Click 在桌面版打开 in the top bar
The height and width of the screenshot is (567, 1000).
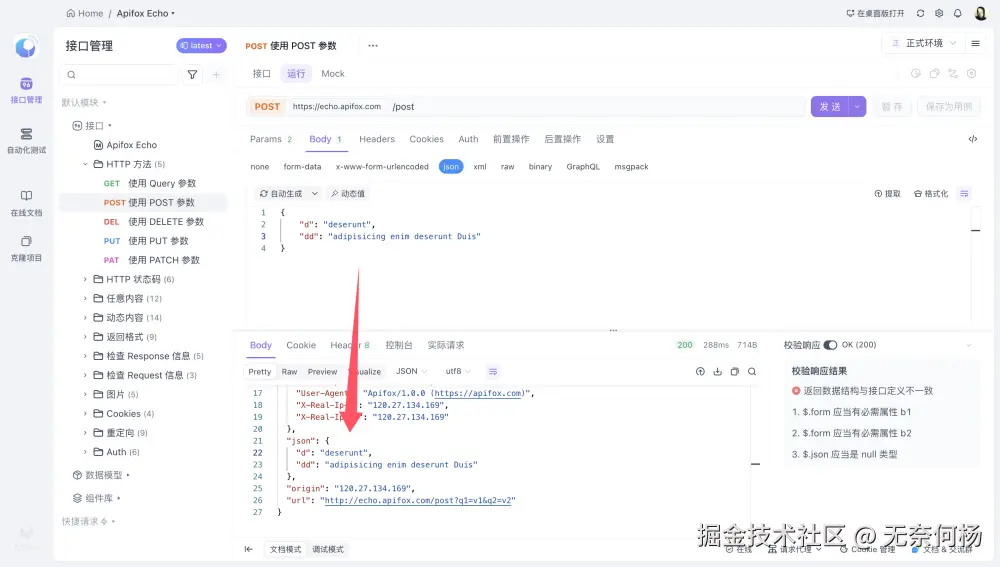(x=875, y=13)
